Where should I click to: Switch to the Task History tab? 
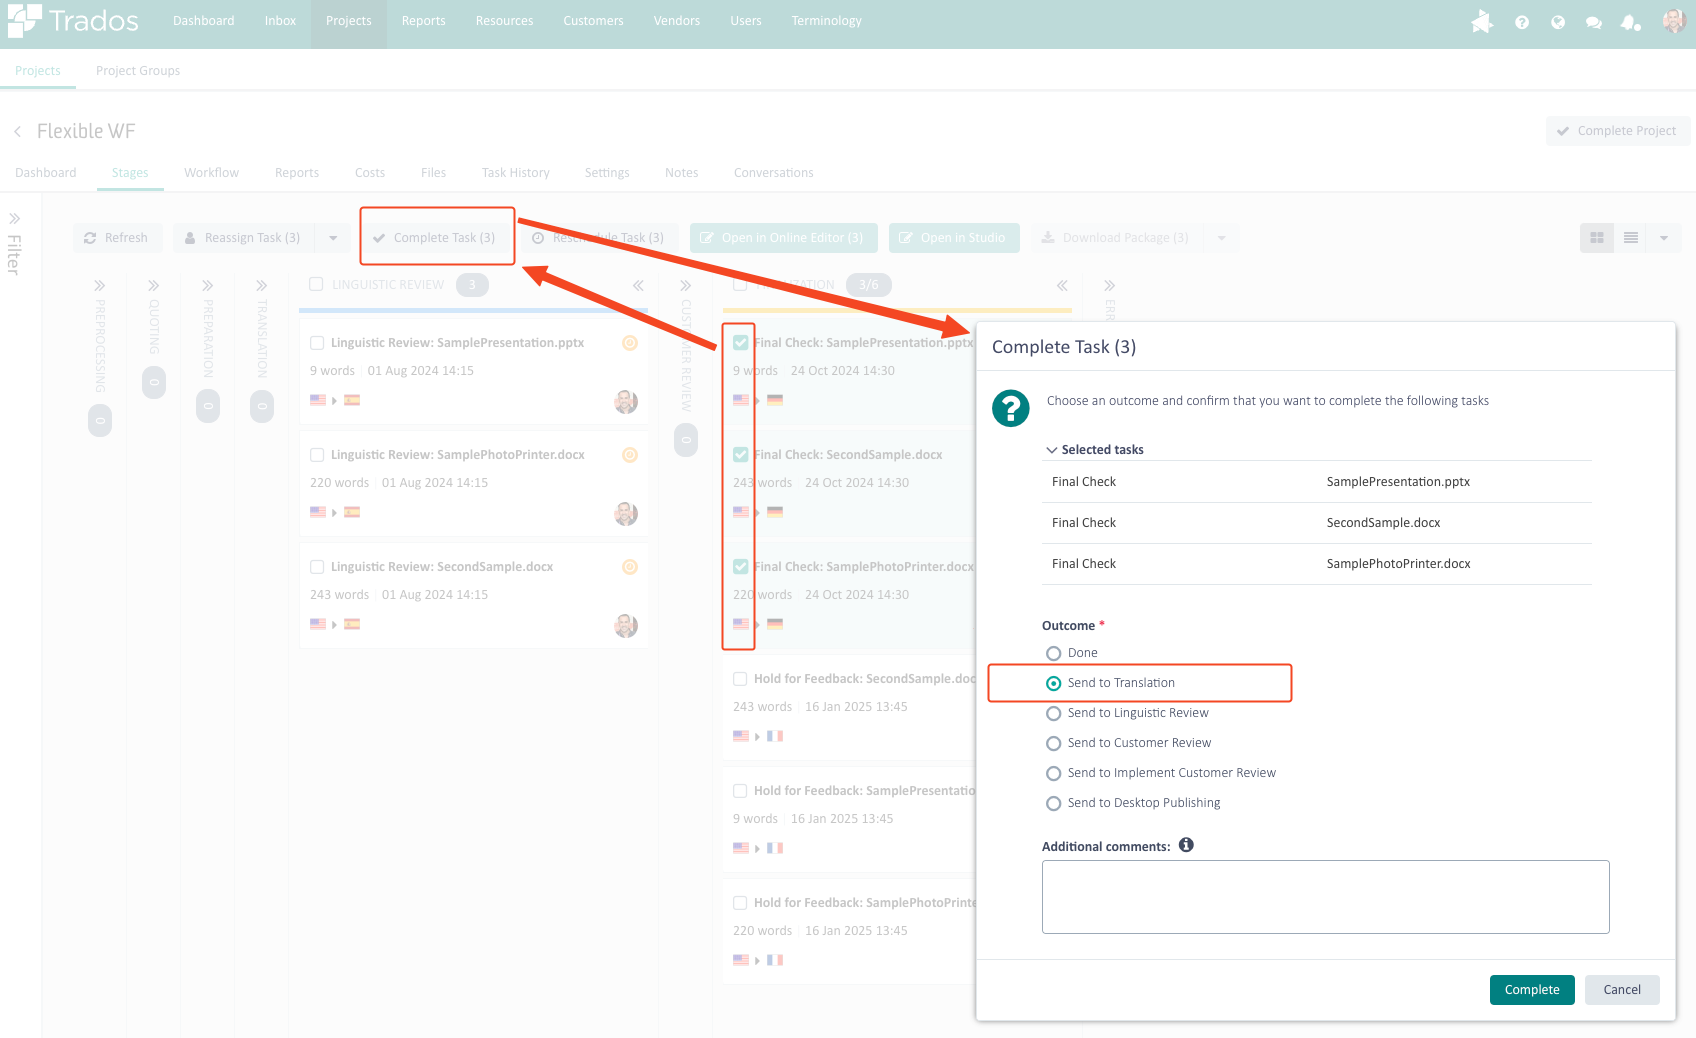point(515,173)
